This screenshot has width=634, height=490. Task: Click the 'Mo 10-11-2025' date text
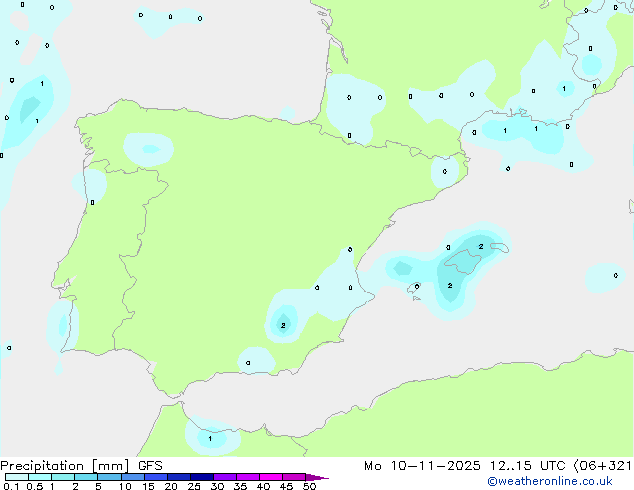point(422,466)
